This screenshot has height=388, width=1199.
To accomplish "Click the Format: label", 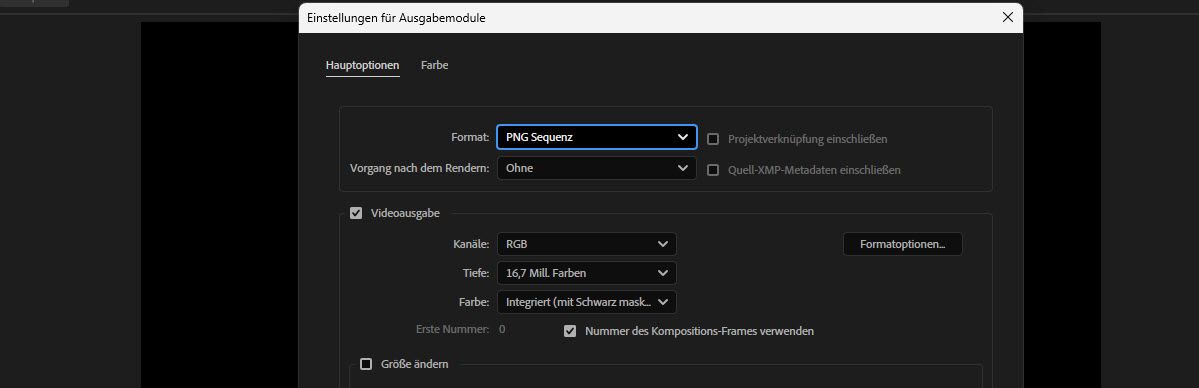I will [470, 138].
